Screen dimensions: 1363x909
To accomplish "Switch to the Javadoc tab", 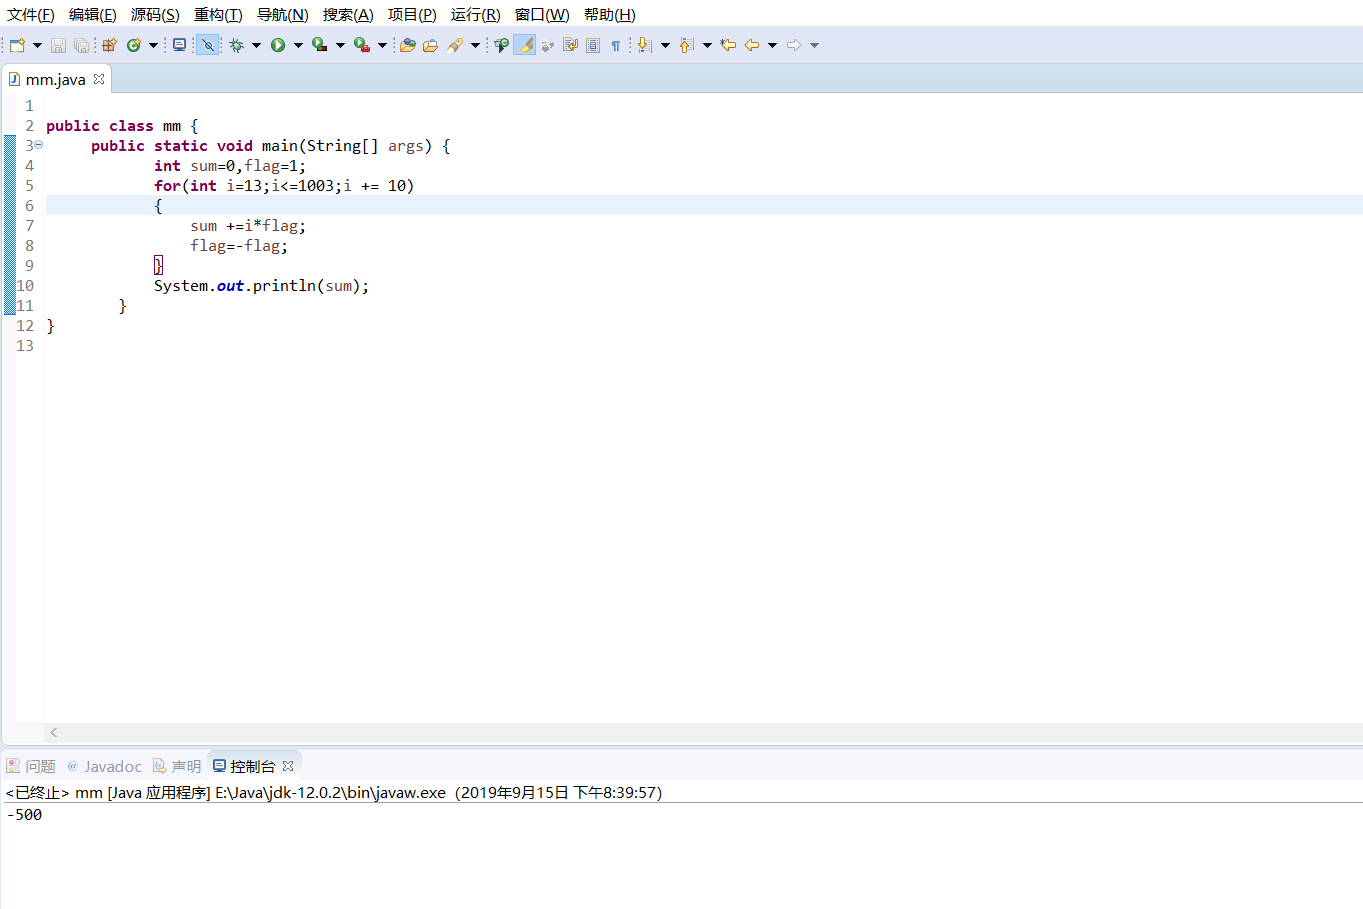I will click(105, 766).
